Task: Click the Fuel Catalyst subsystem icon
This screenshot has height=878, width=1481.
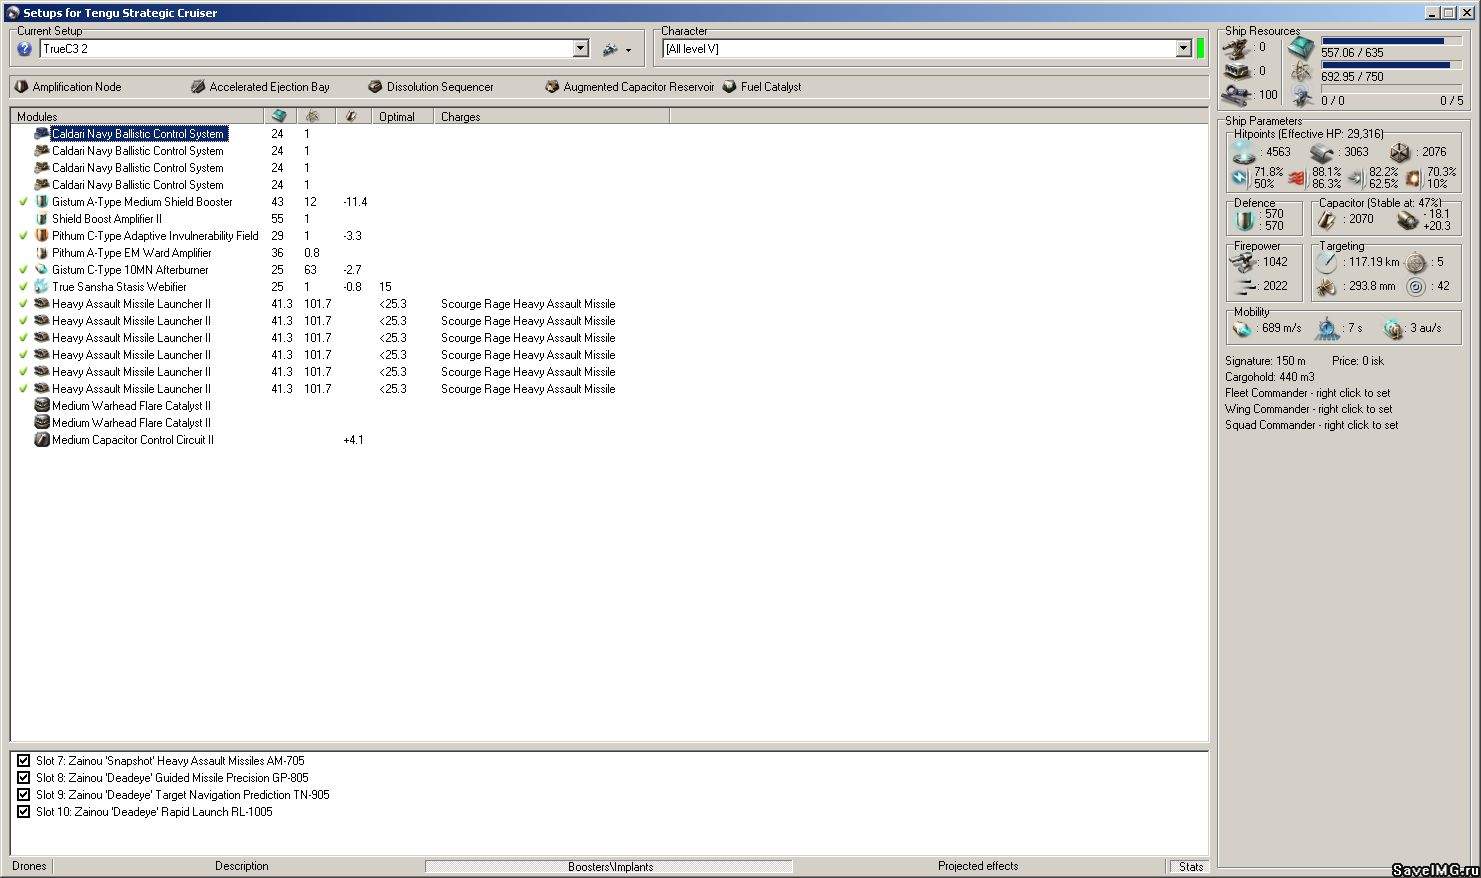Action: [x=729, y=87]
